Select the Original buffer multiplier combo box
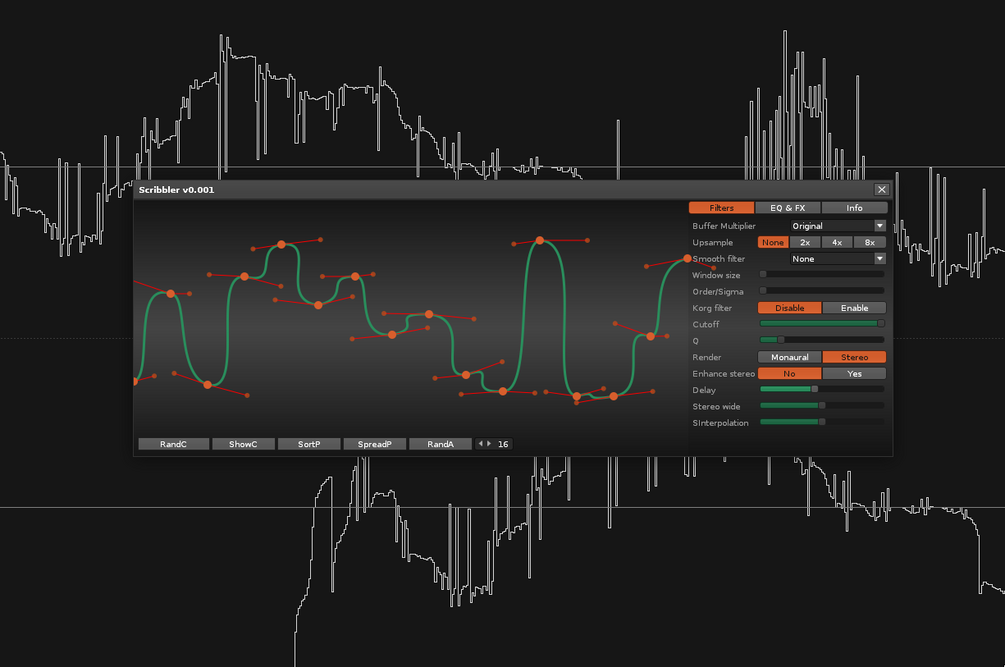The image size is (1005, 667). (x=838, y=226)
